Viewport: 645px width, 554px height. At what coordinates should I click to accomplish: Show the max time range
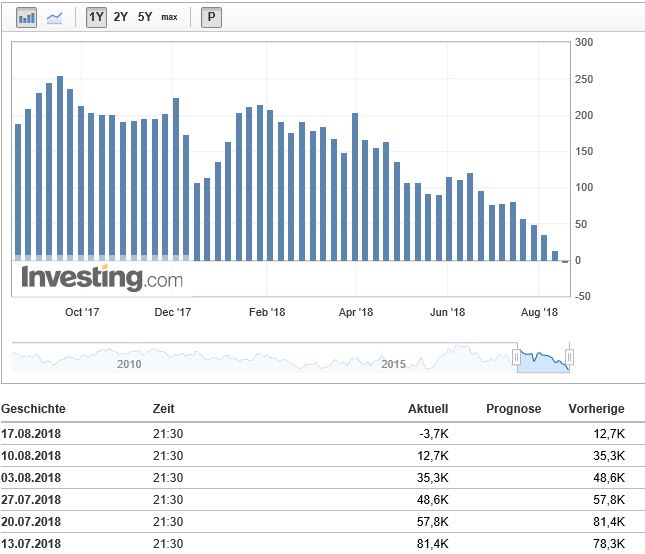[x=169, y=17]
